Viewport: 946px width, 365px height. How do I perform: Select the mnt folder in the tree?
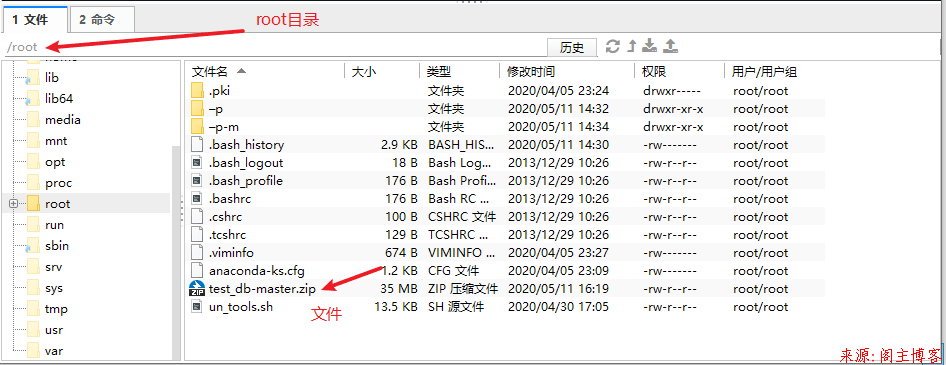click(x=56, y=141)
